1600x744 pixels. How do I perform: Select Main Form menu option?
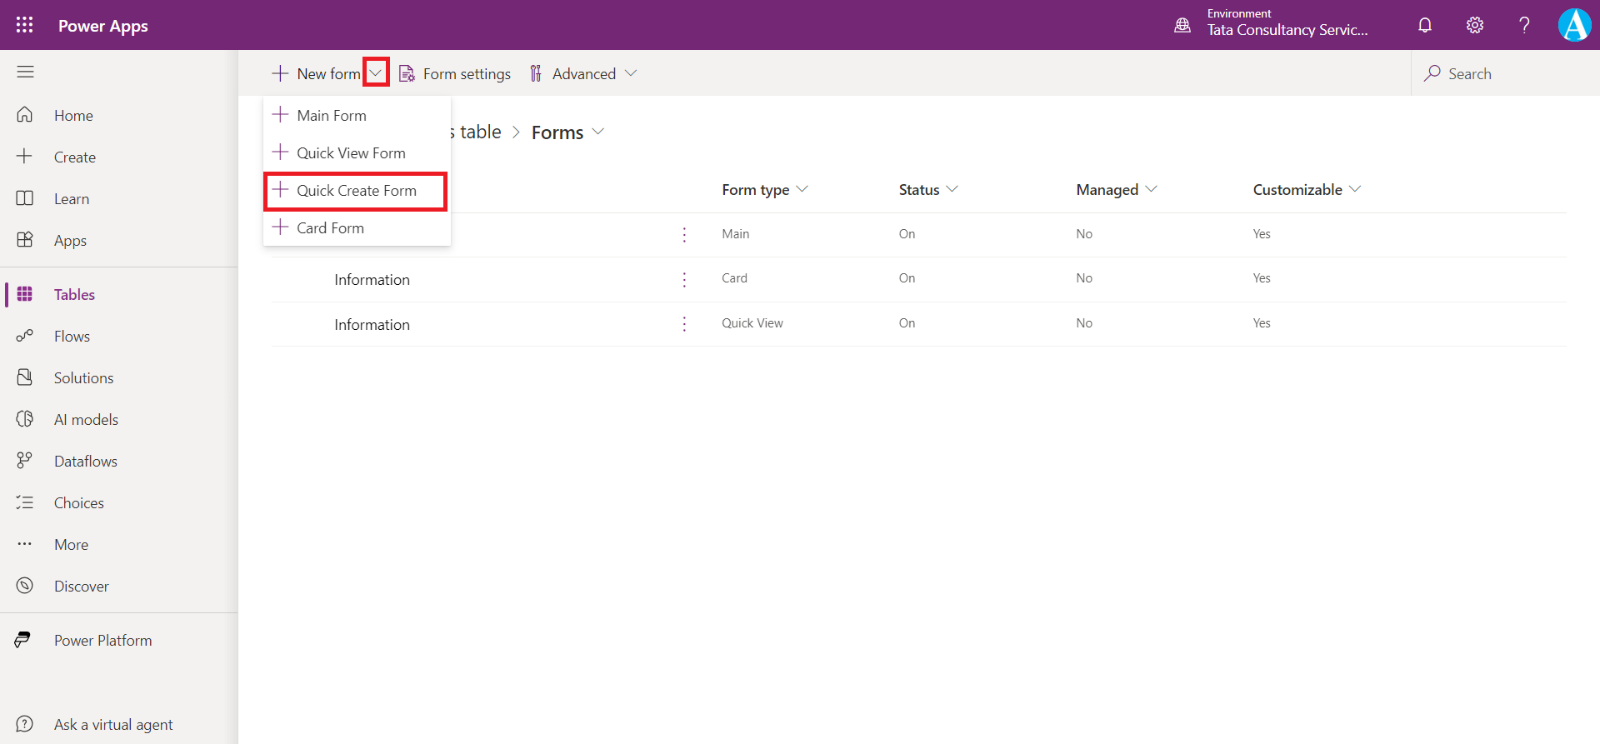coord(331,116)
